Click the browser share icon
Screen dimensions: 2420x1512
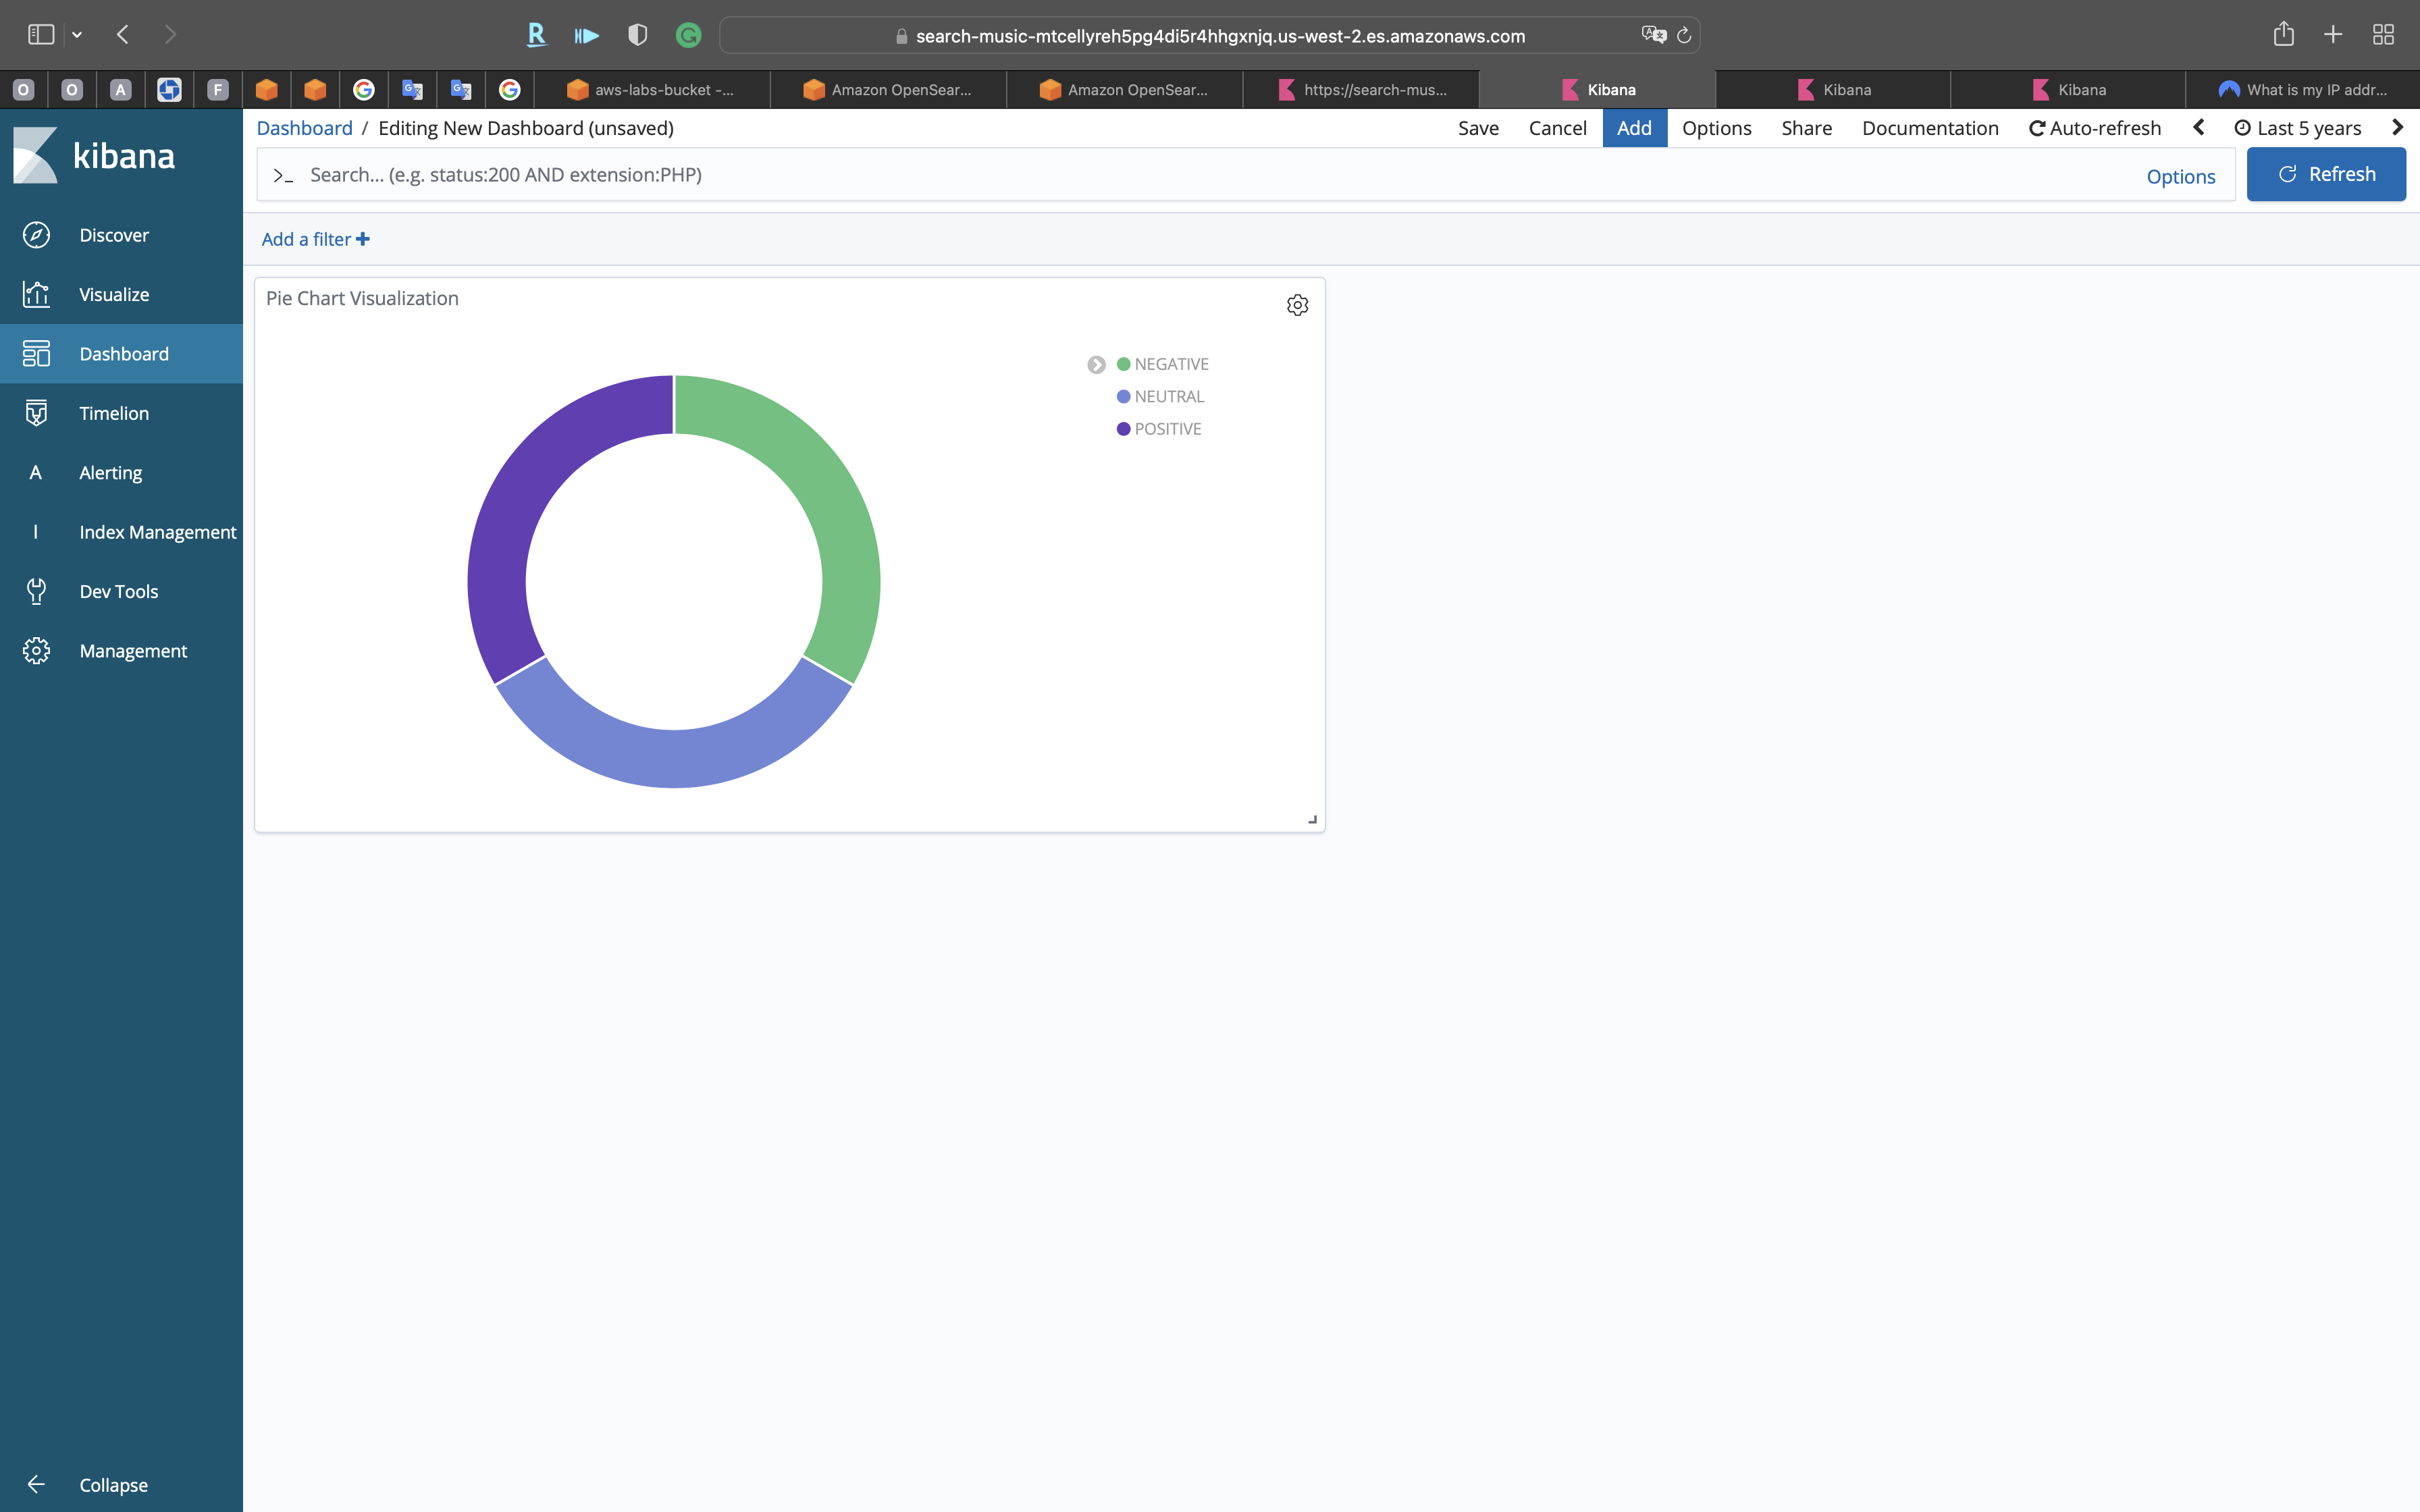pyautogui.click(x=2283, y=35)
